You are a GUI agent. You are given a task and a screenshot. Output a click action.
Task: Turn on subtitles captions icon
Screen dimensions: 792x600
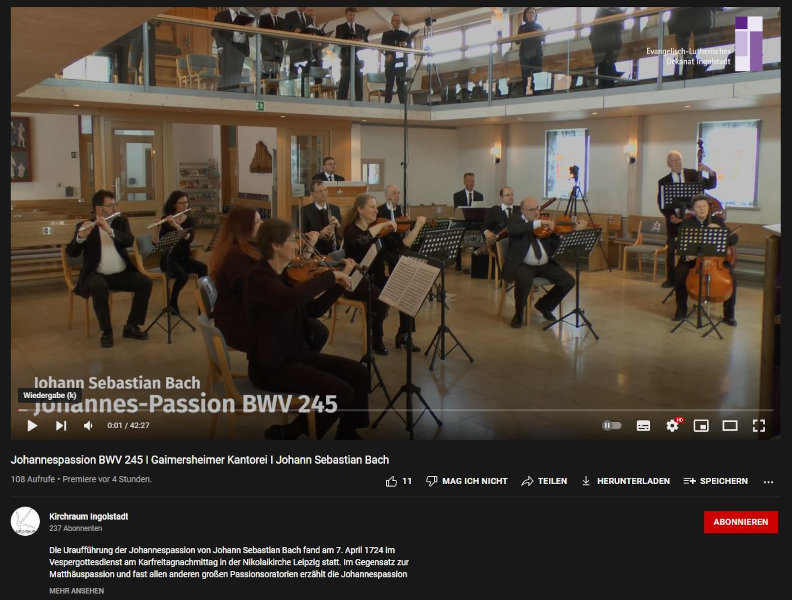pos(643,426)
